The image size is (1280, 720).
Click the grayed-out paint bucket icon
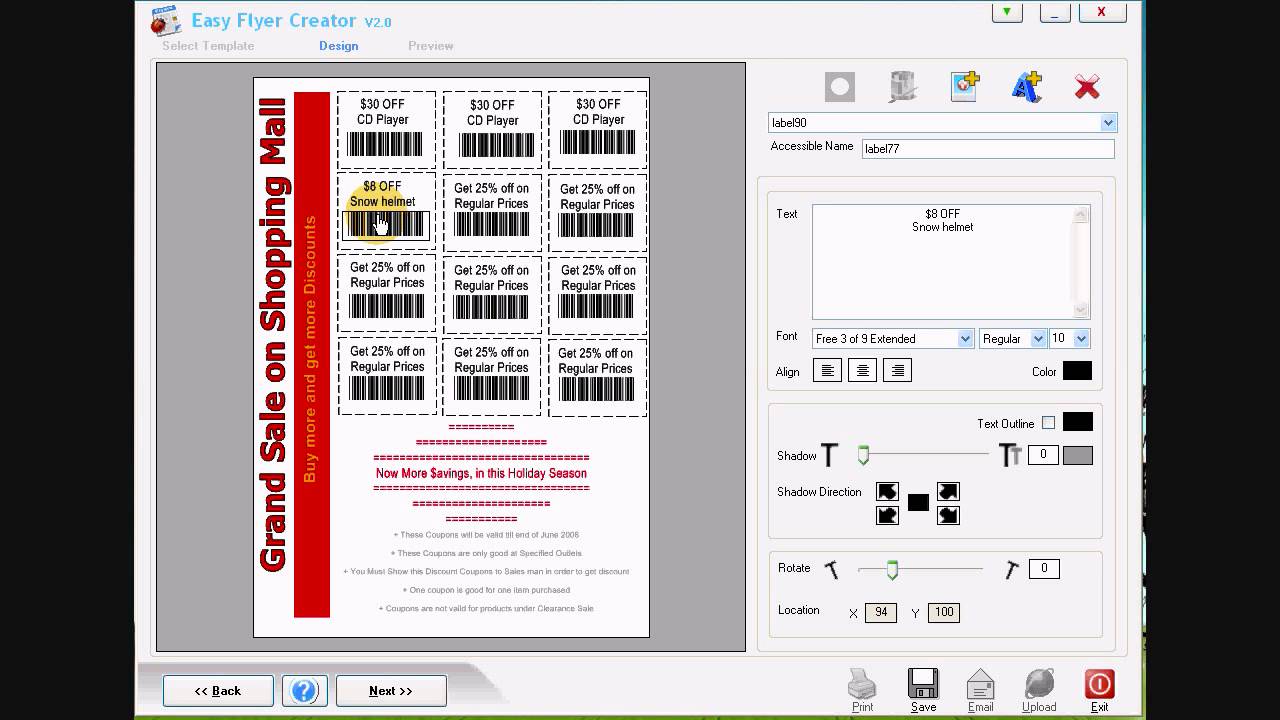coord(903,87)
